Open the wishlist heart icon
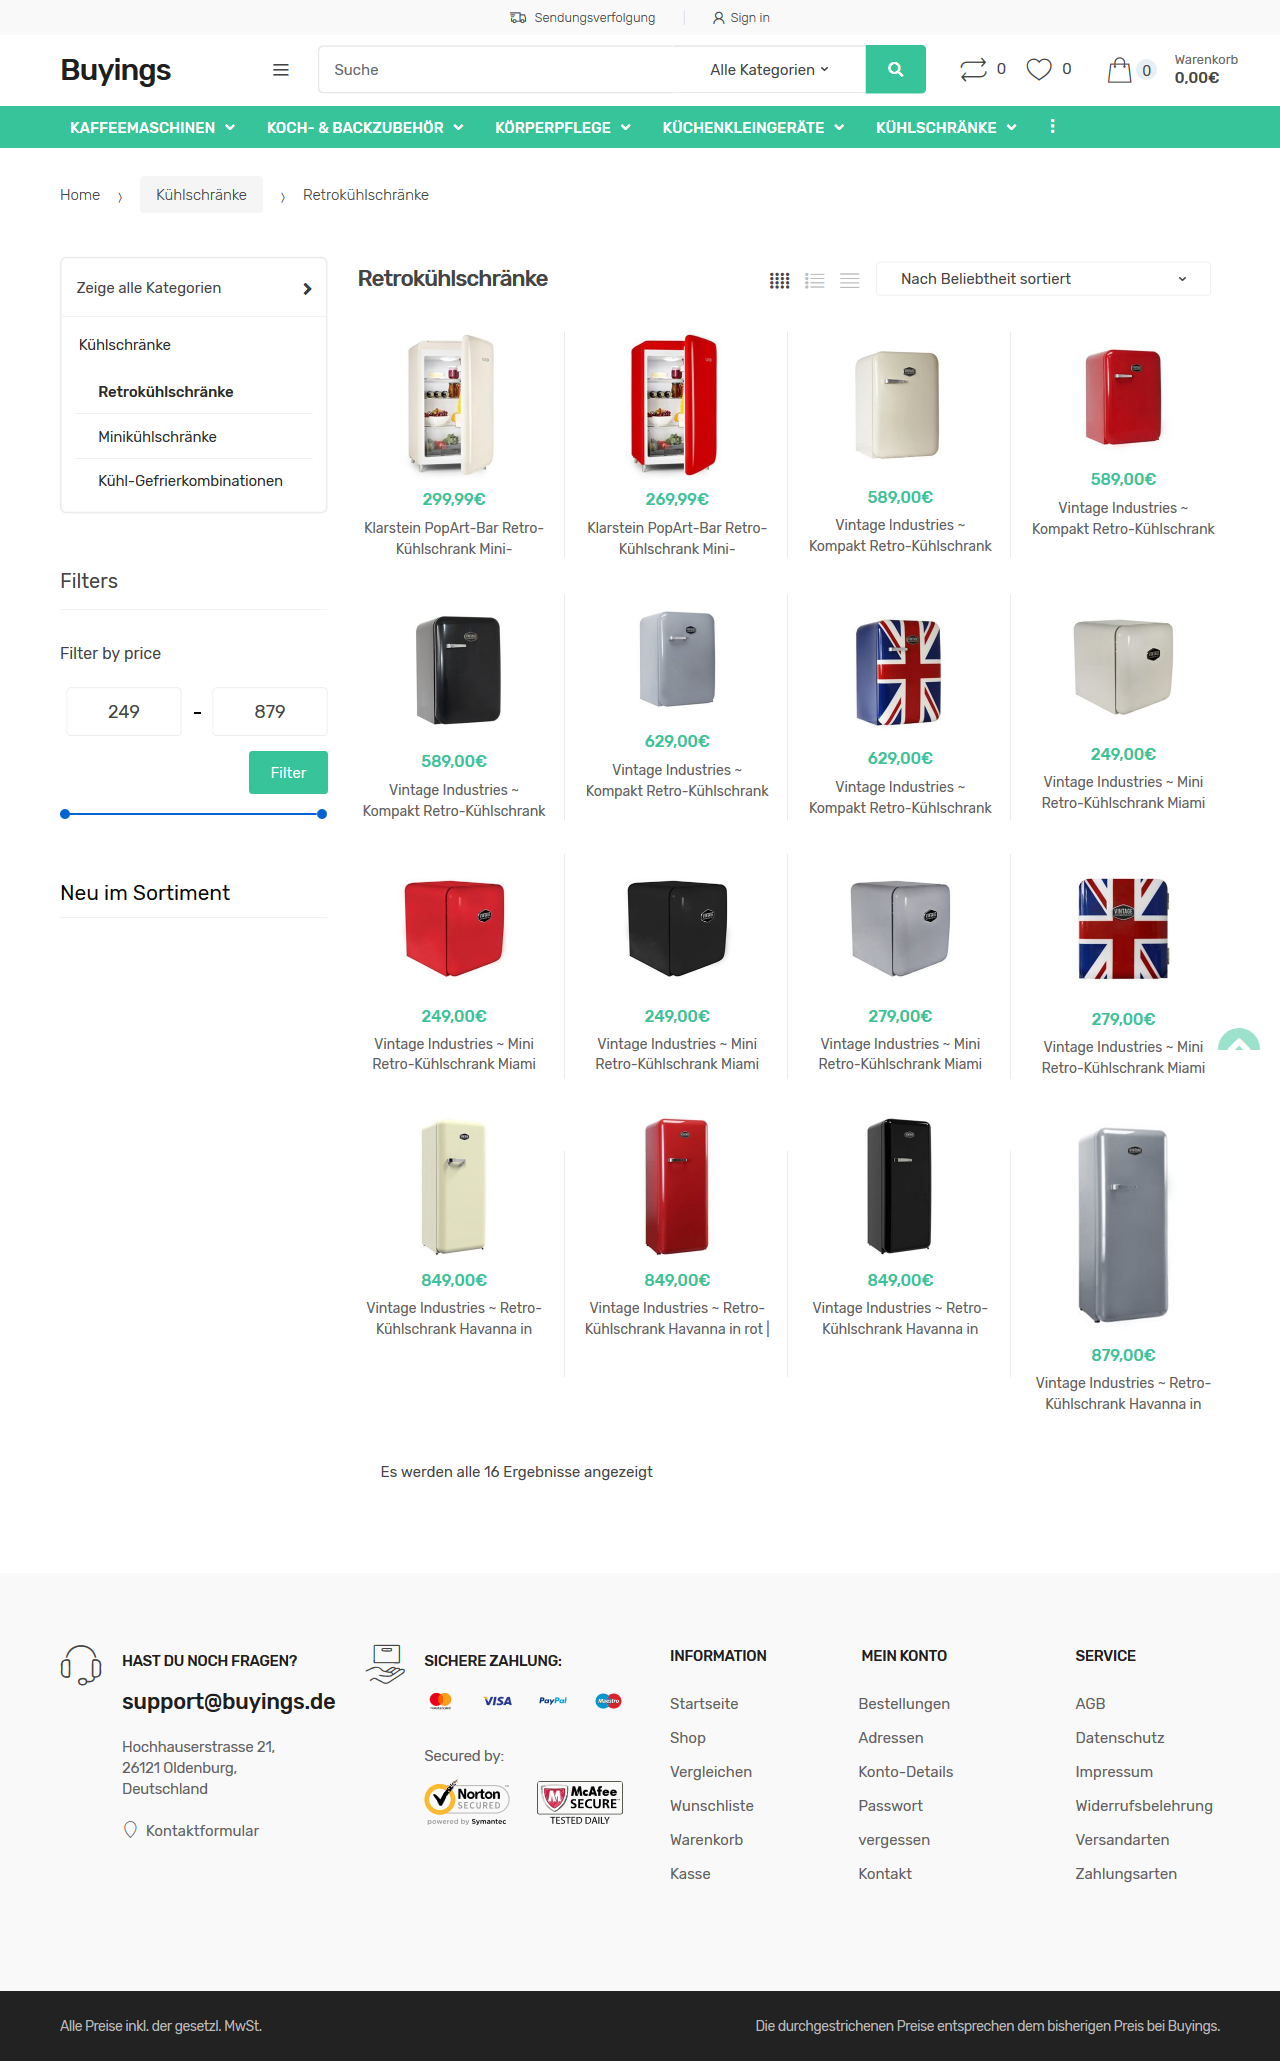This screenshot has height=2061, width=1280. pos(1039,69)
